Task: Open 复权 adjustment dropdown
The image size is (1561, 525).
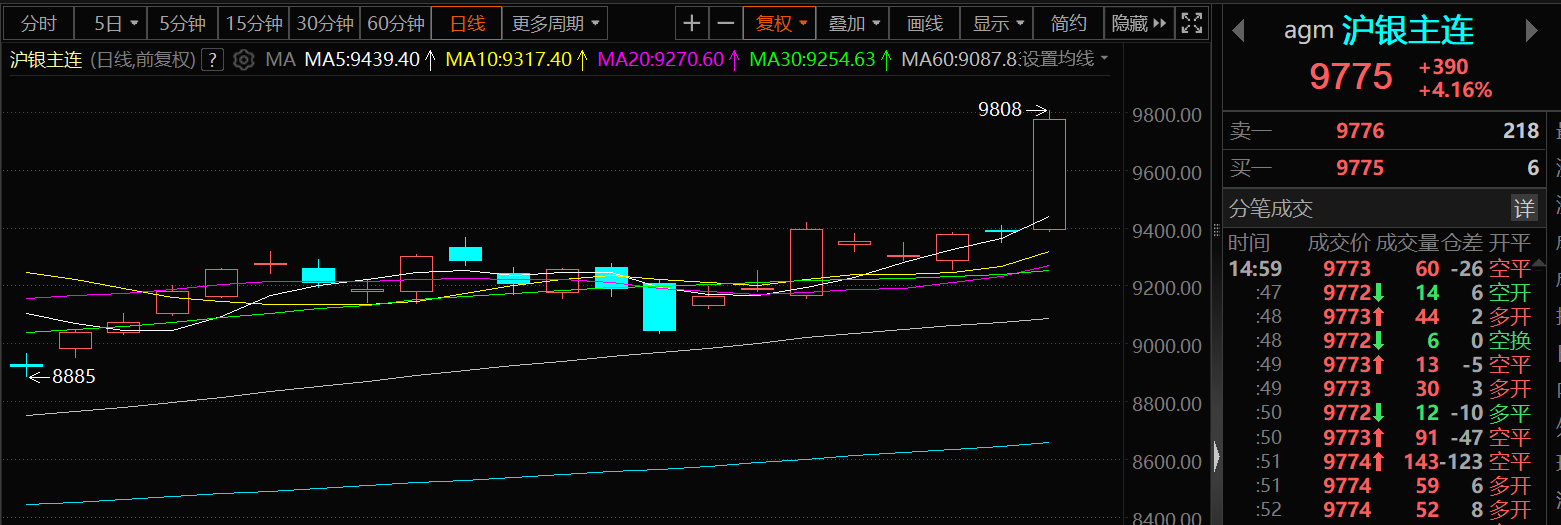Action: click(x=780, y=22)
